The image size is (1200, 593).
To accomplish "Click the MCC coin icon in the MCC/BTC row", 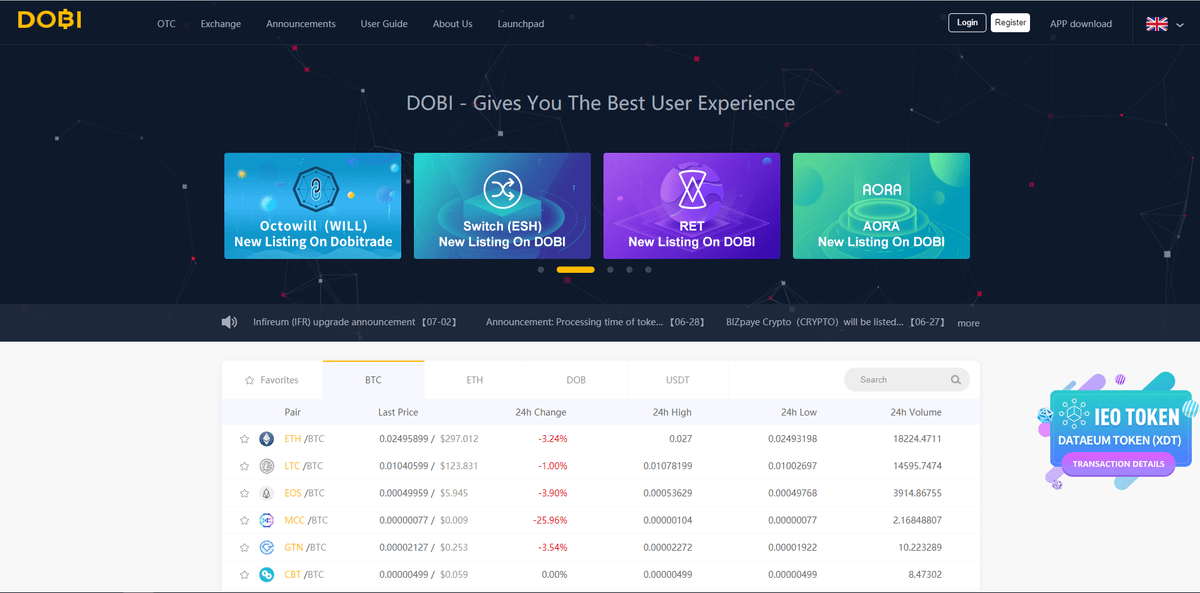I will coord(267,520).
